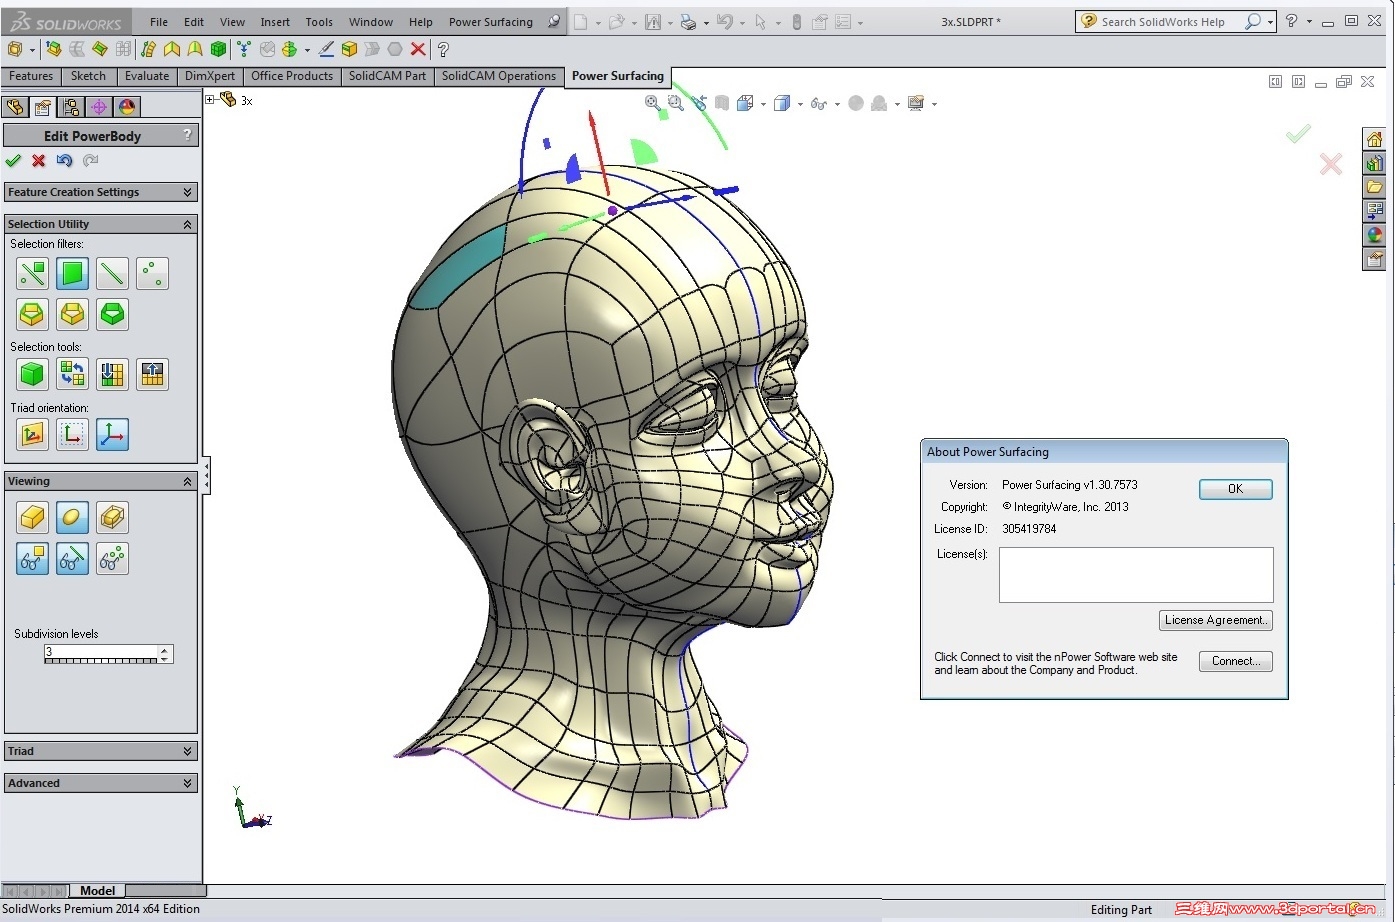Open the File menu
1395x922 pixels.
[159, 22]
